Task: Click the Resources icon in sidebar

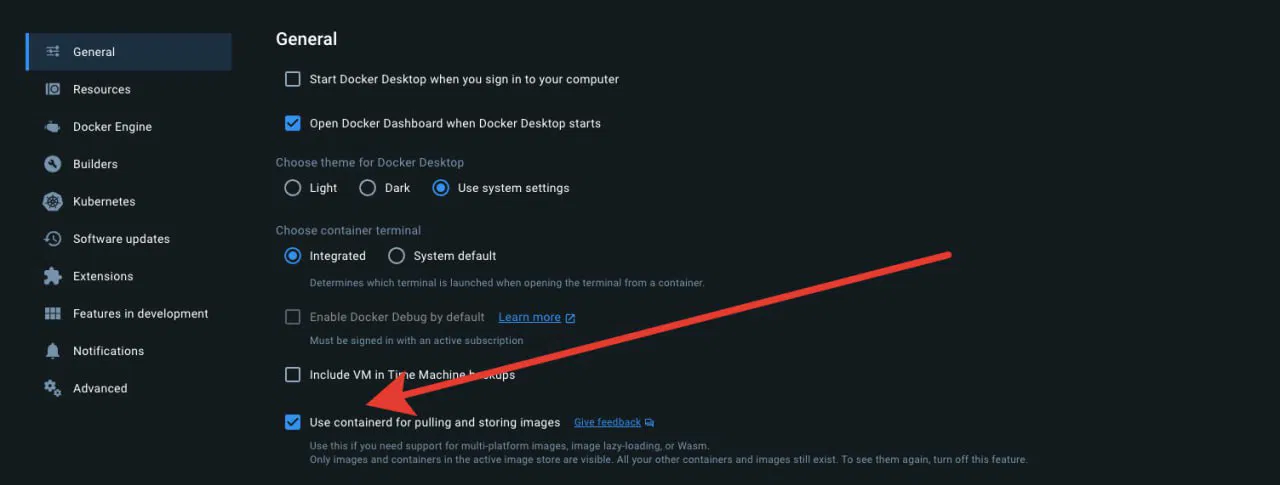Action: (53, 89)
